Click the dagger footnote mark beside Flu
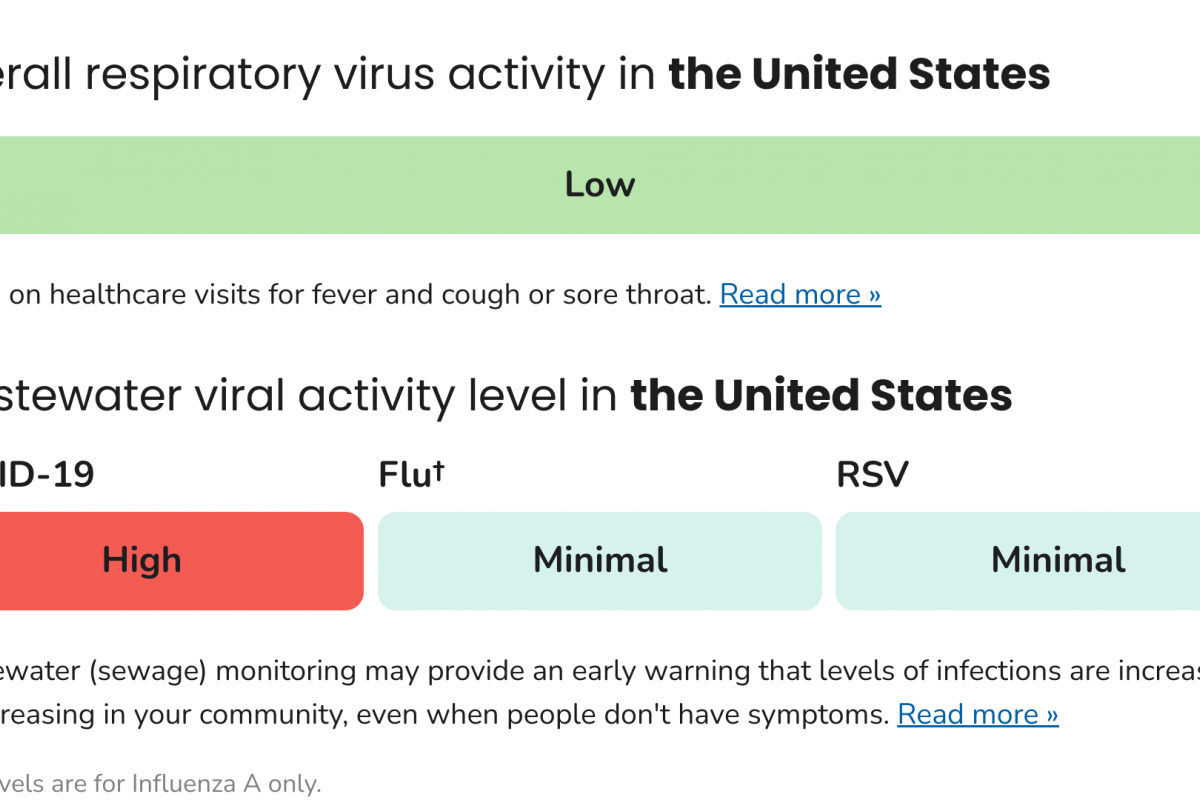 pos(438,469)
